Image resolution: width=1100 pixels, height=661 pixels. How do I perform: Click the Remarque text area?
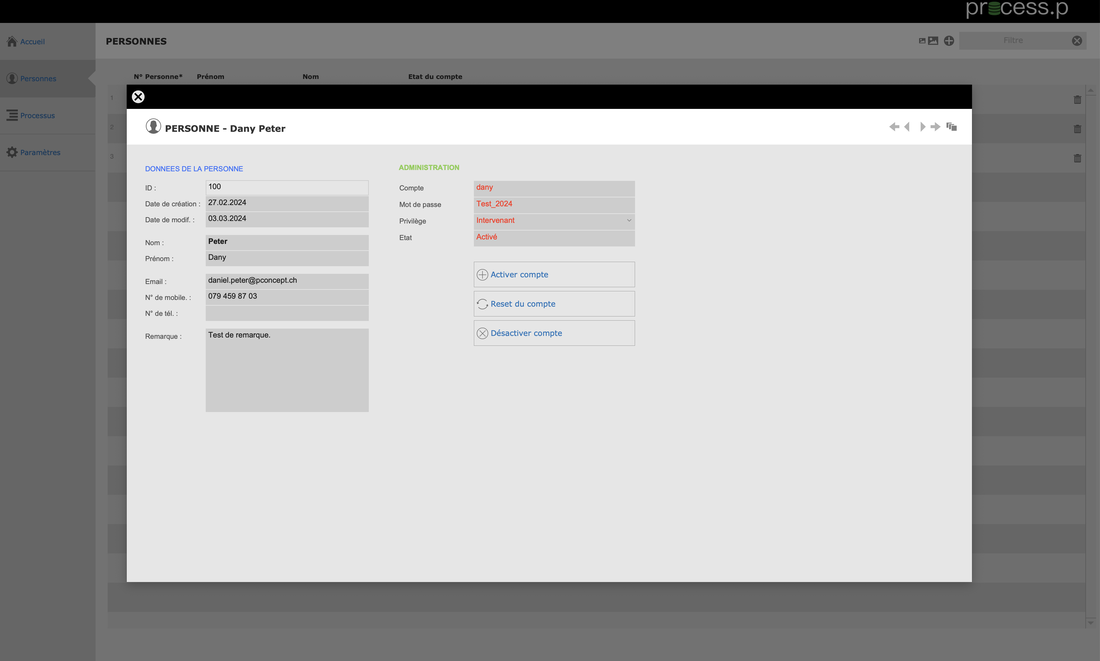coord(287,370)
